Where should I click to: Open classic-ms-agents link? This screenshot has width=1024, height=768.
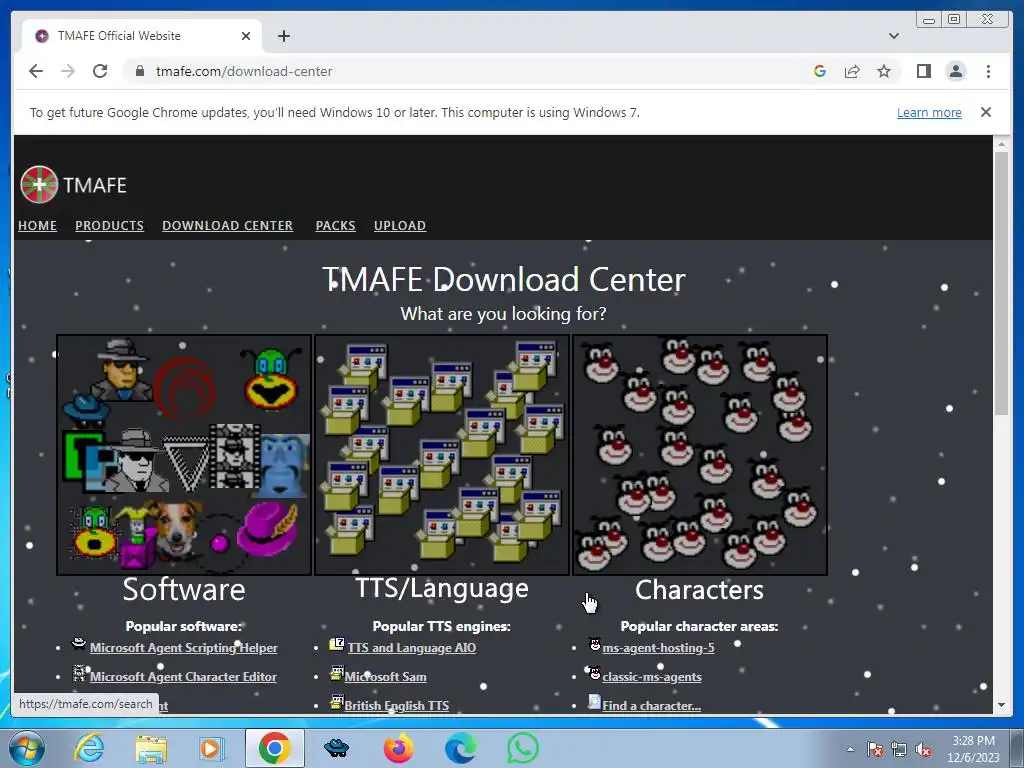pyautogui.click(x=652, y=677)
